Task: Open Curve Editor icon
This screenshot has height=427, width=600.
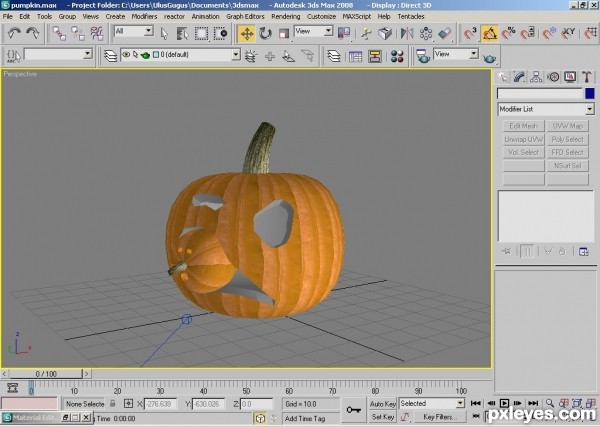Action: tap(355, 56)
